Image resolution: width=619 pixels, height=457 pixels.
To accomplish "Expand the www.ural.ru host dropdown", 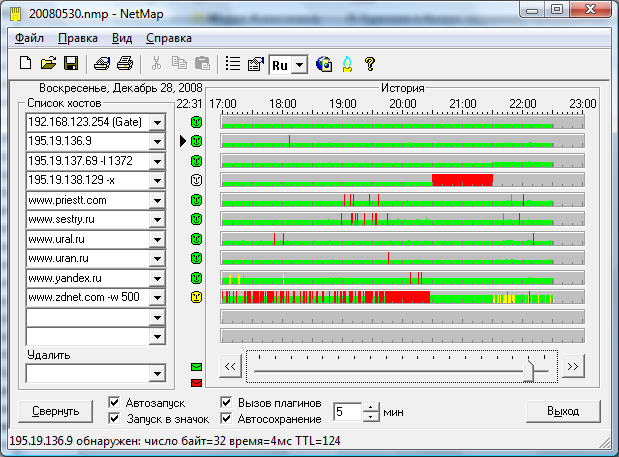I will (157, 240).
